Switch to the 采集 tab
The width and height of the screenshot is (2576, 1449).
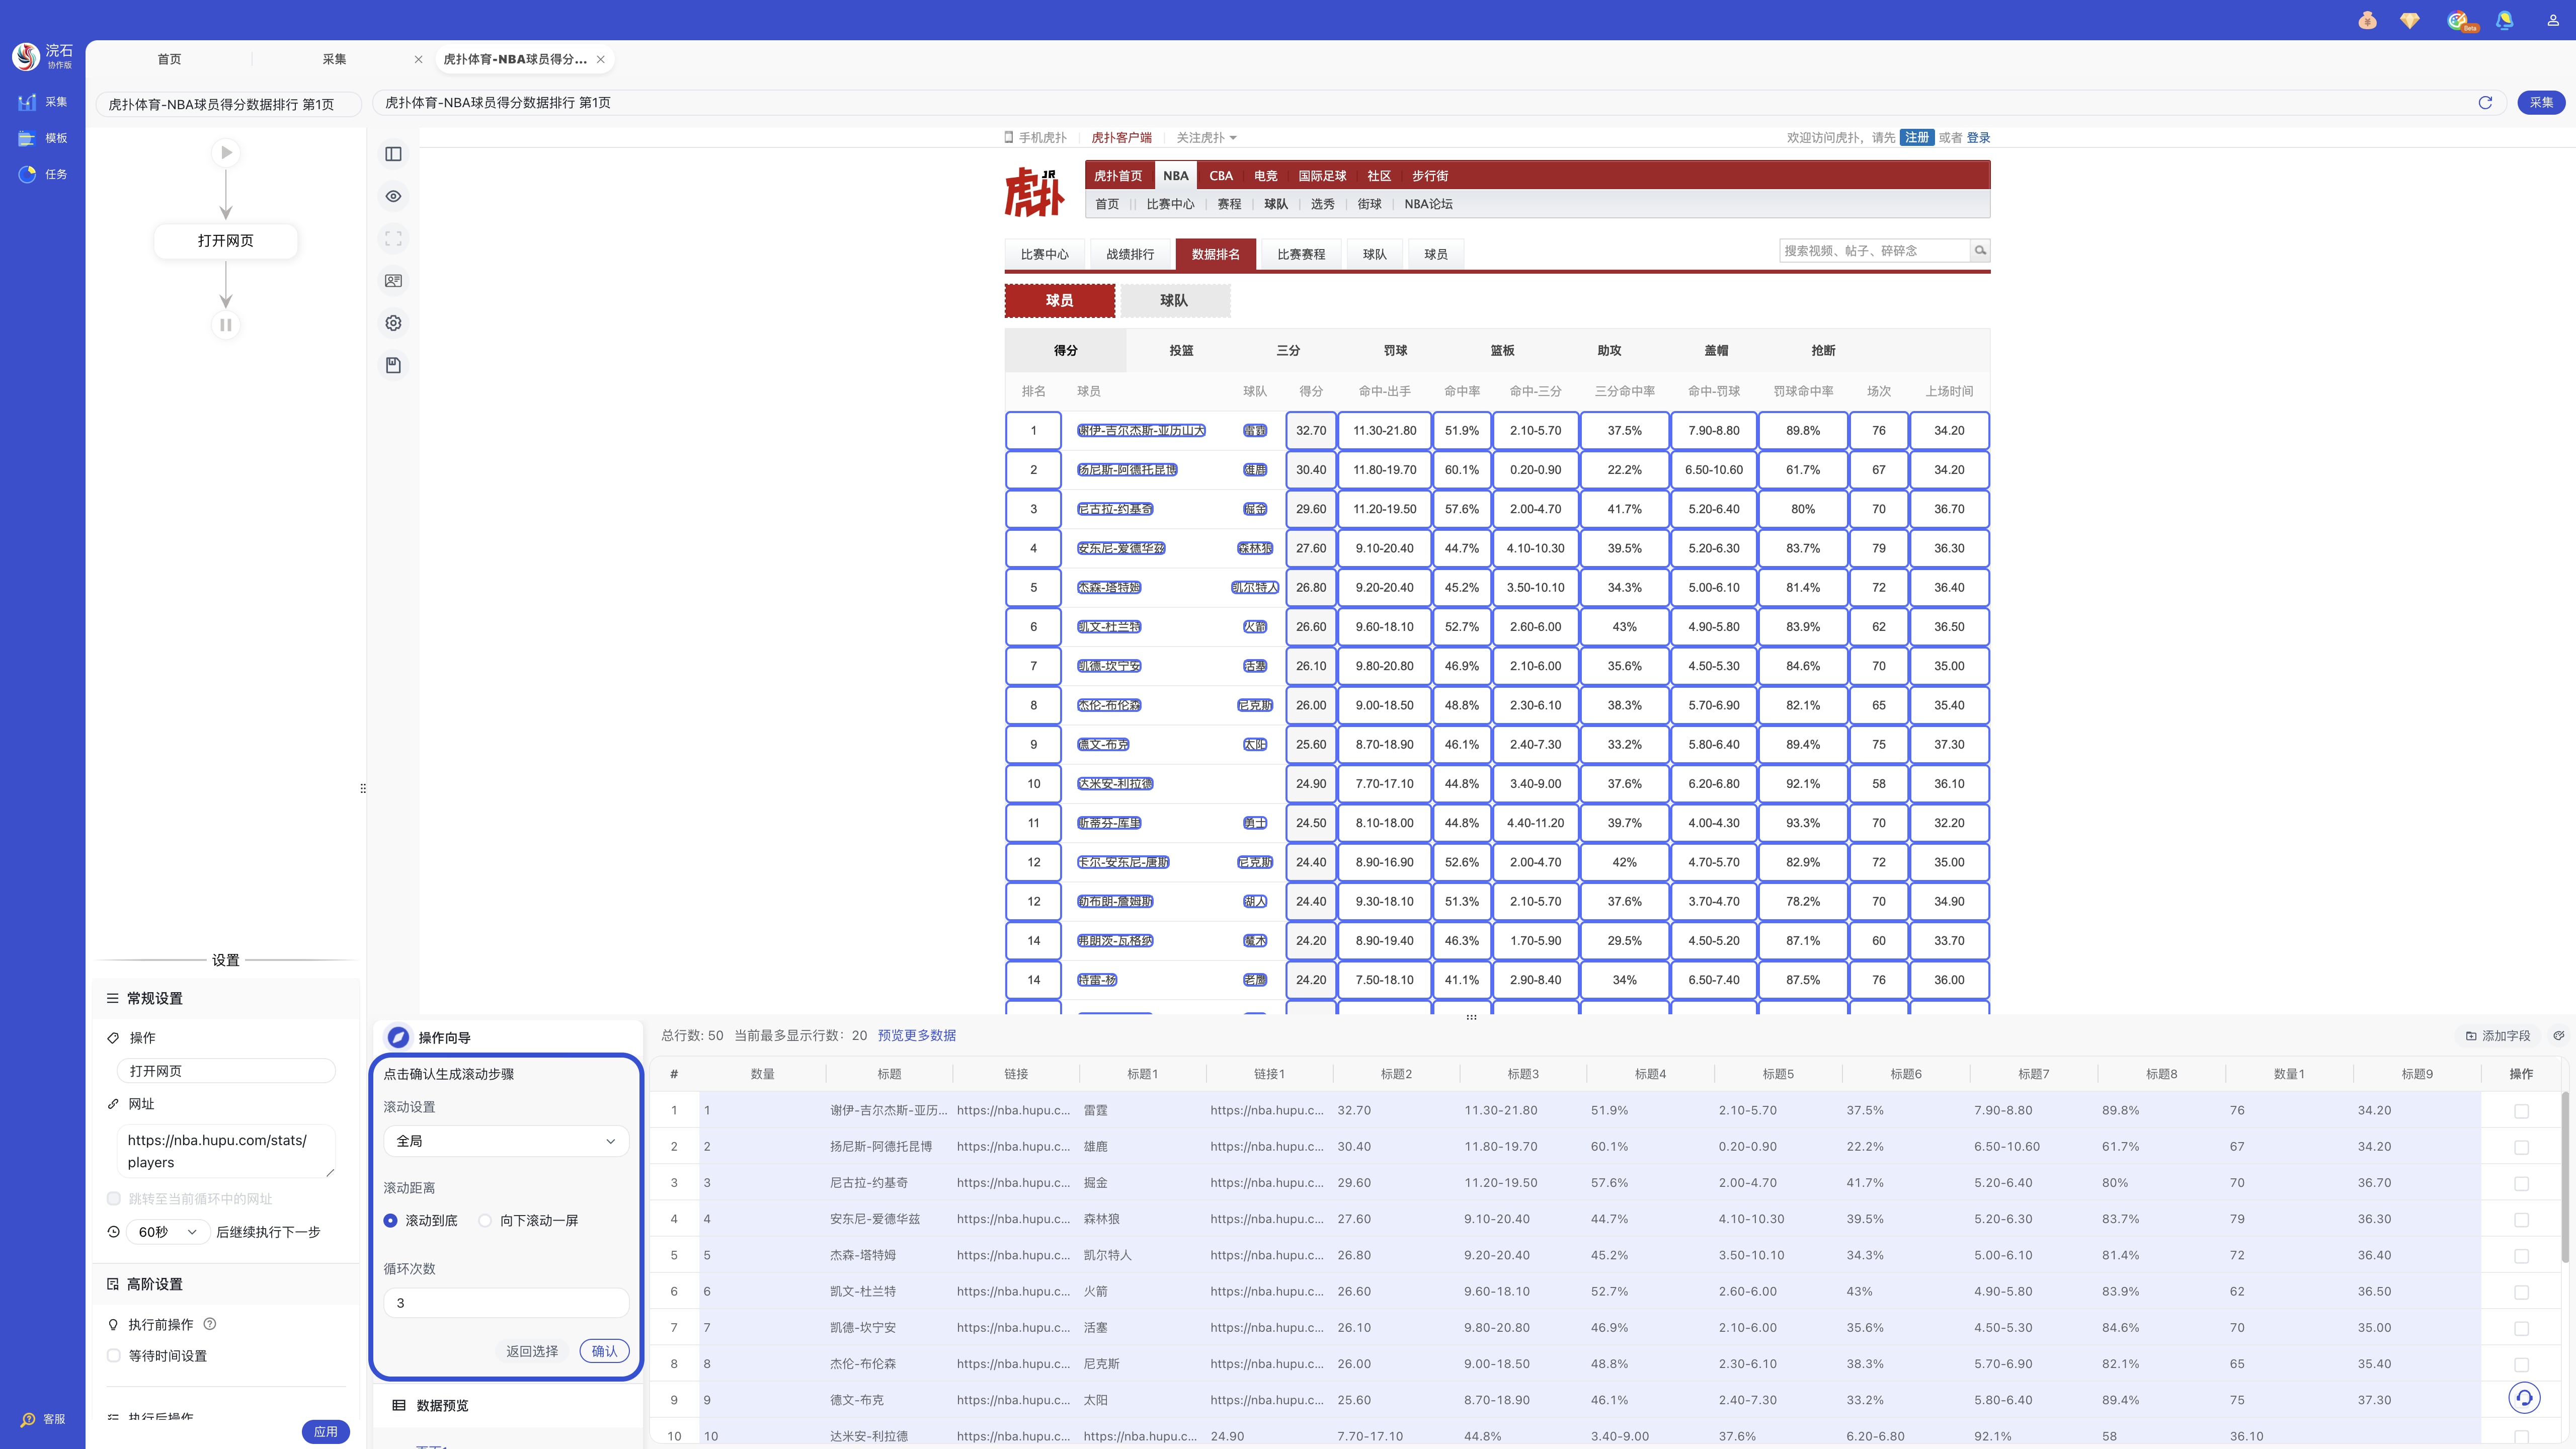click(x=334, y=59)
